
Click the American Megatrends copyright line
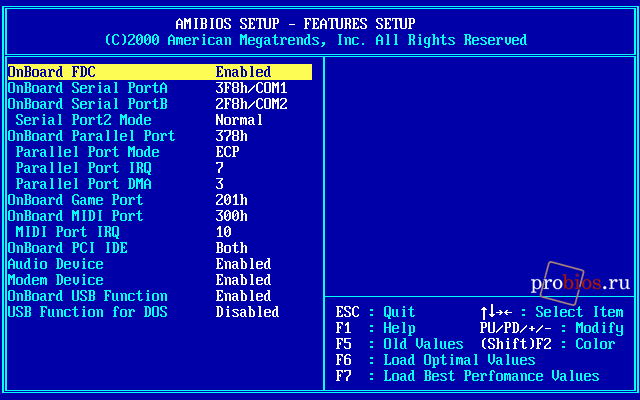pyautogui.click(x=316, y=40)
